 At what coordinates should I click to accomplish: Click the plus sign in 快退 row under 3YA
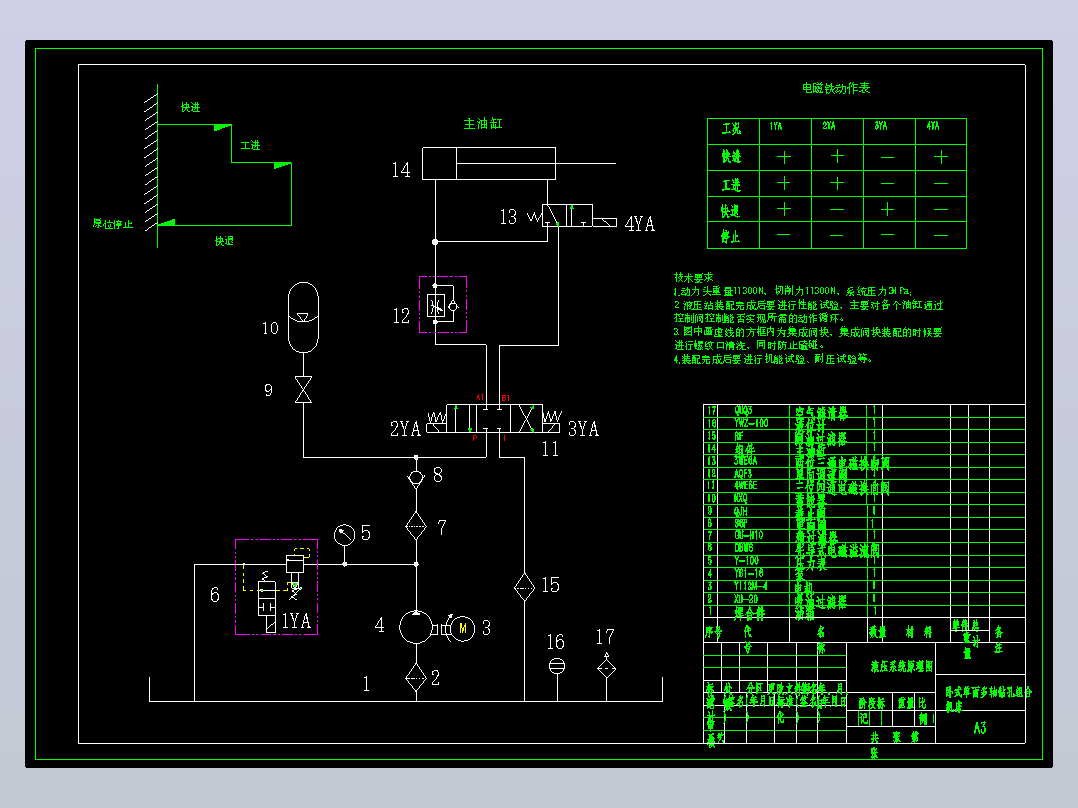coord(888,209)
